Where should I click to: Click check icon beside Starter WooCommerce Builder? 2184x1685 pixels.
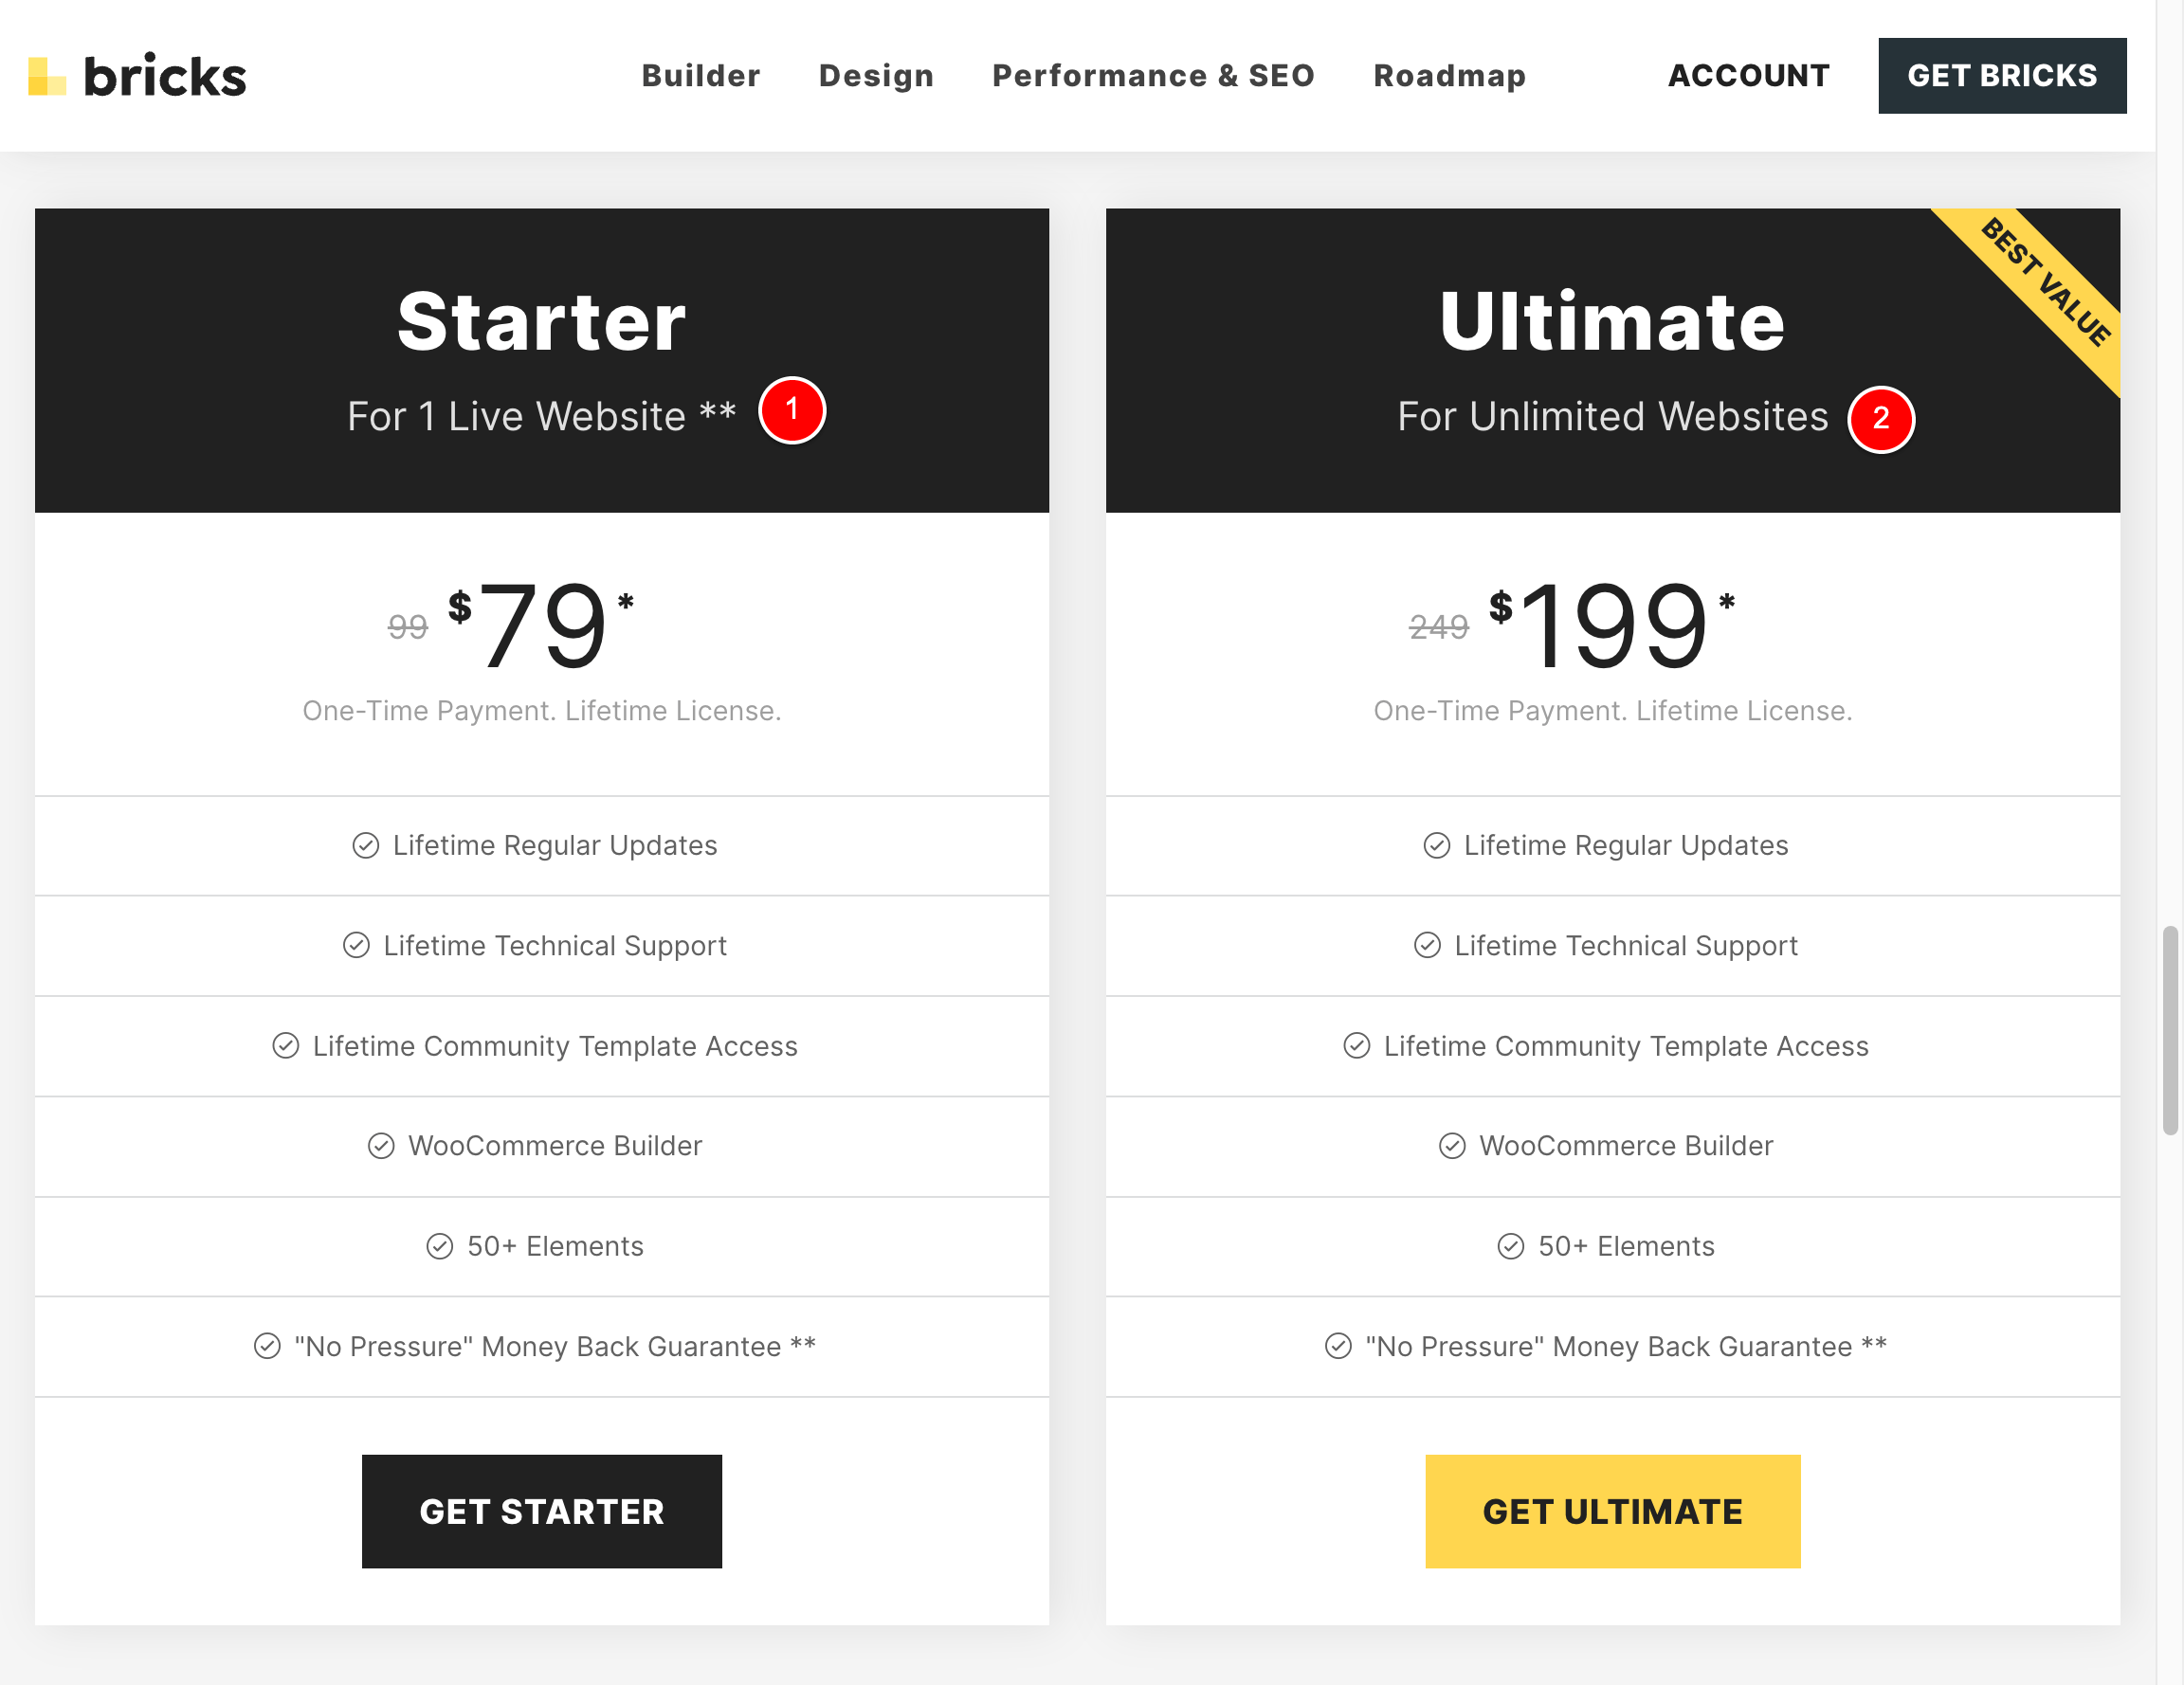(x=381, y=1146)
